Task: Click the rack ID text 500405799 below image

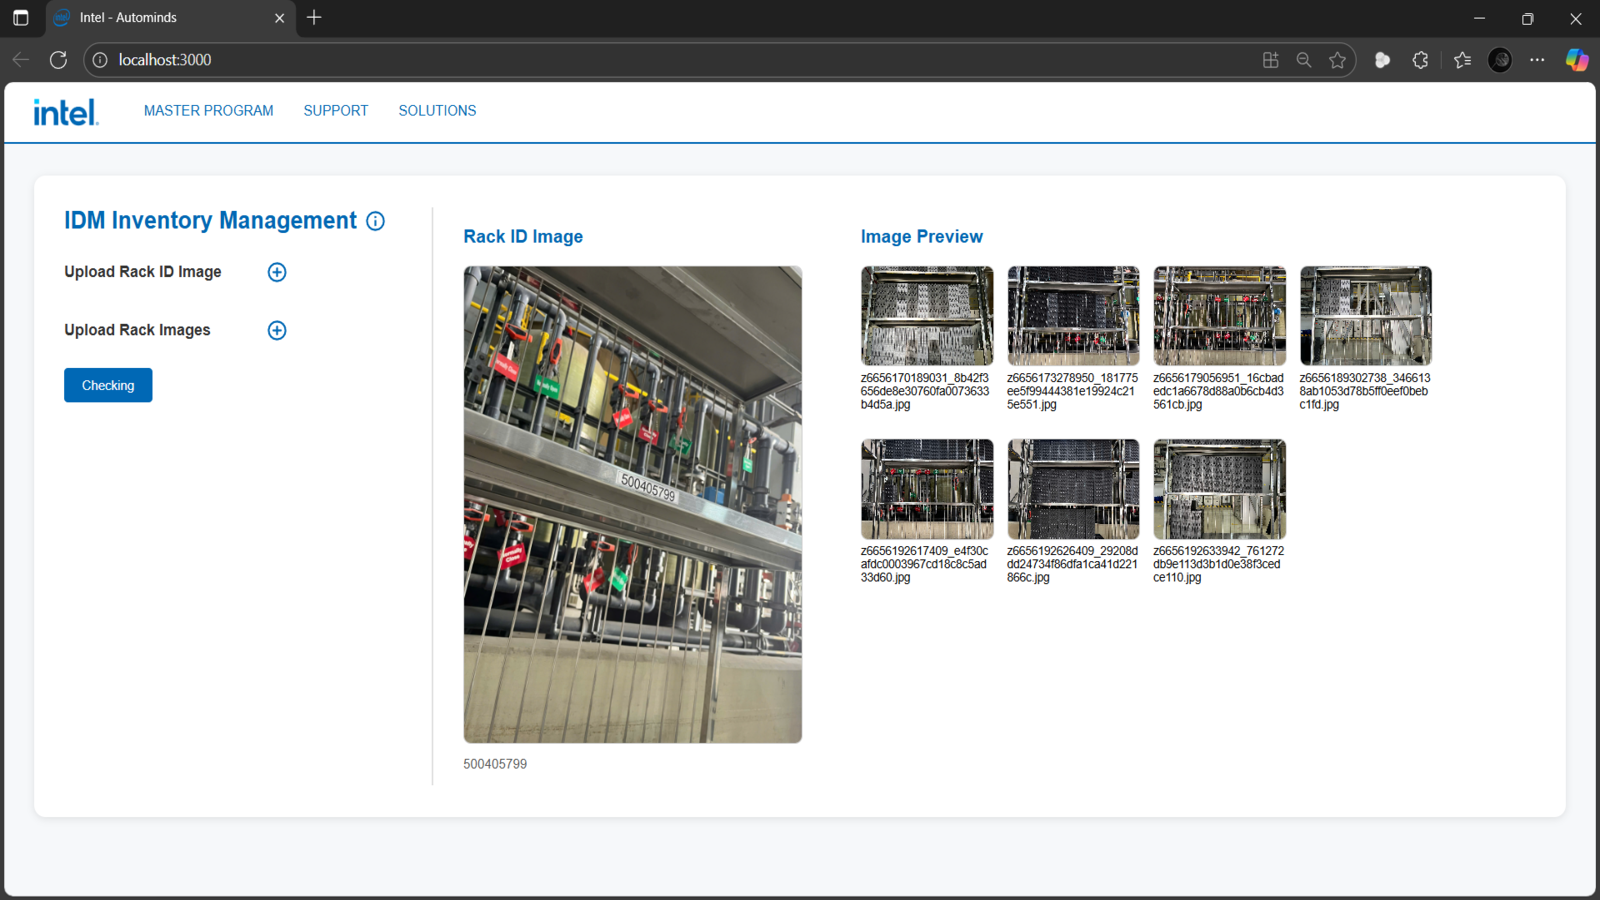Action: (x=495, y=764)
